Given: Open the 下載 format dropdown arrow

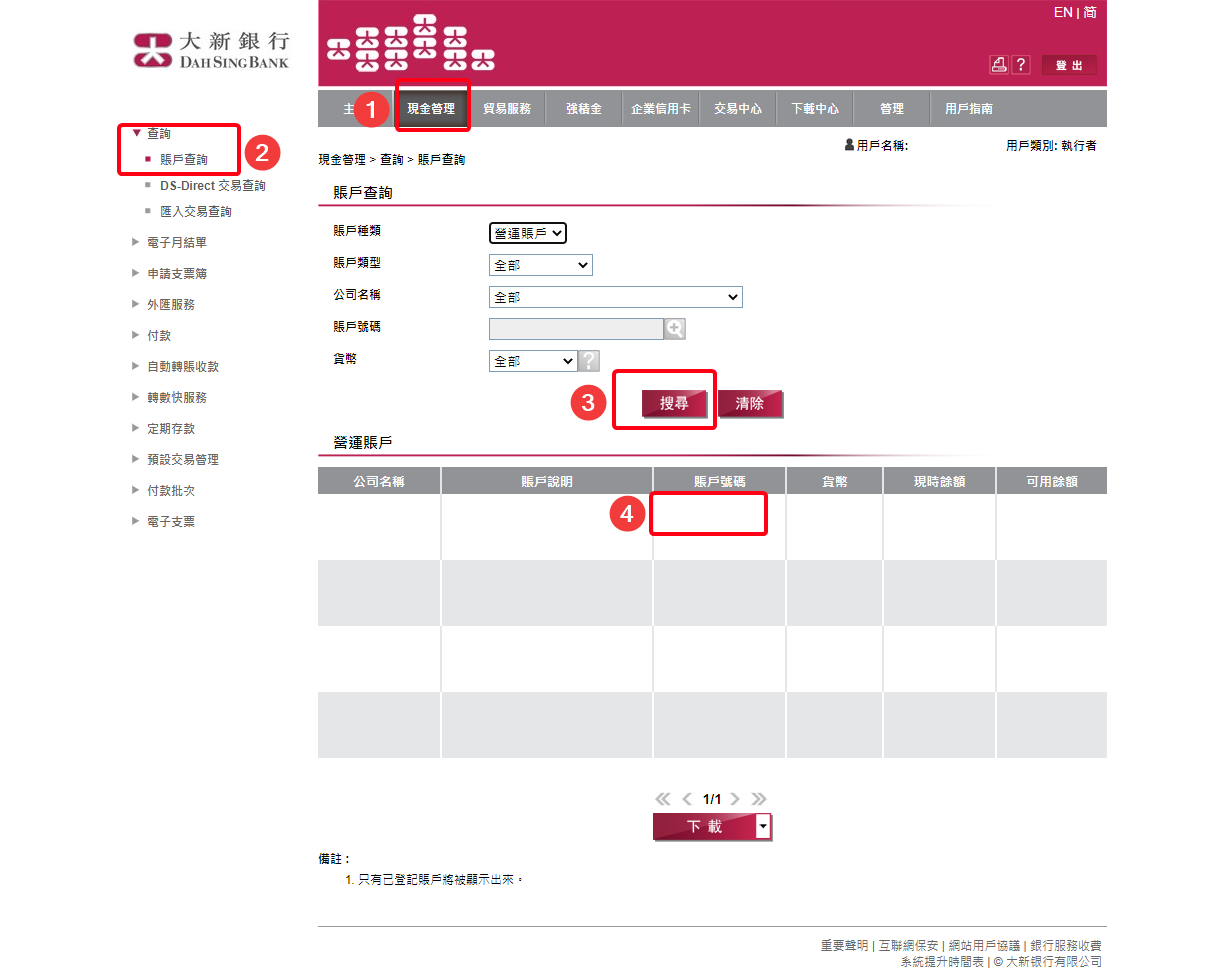Looking at the screenshot, I should click(x=764, y=826).
